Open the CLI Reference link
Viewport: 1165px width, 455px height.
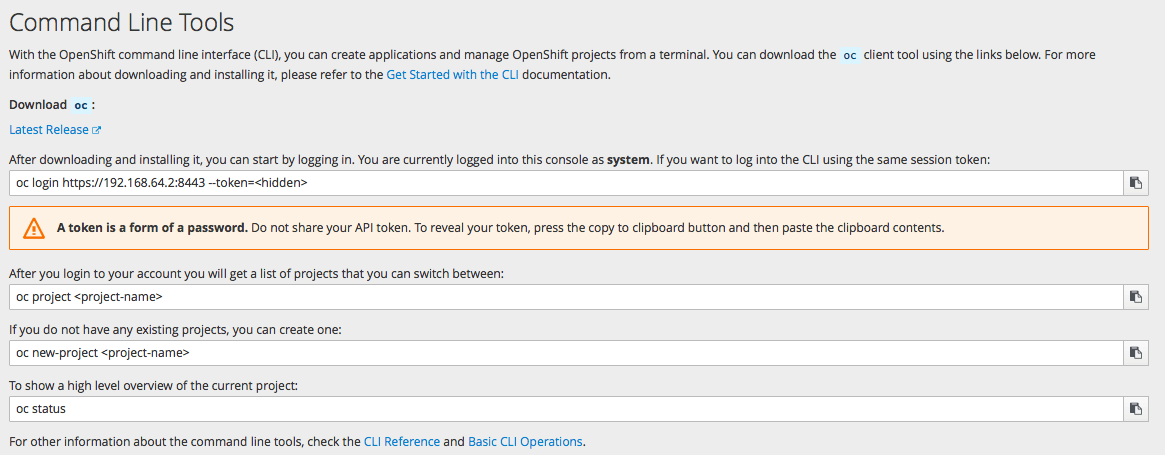(402, 441)
